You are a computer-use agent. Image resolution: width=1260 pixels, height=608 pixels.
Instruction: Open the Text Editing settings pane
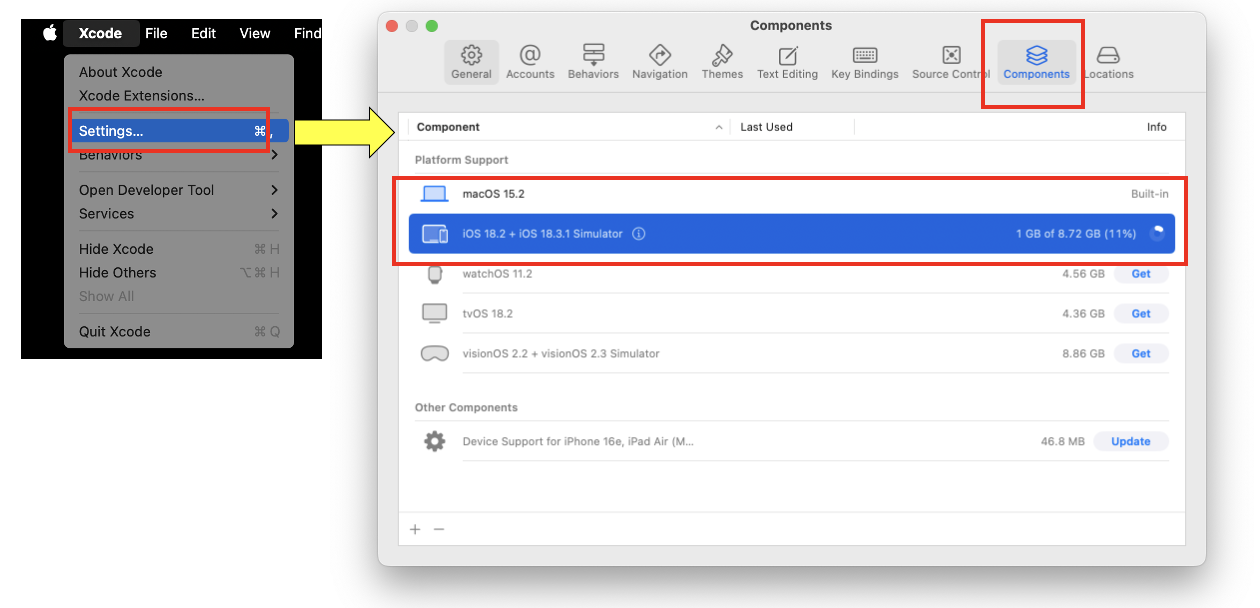click(787, 62)
